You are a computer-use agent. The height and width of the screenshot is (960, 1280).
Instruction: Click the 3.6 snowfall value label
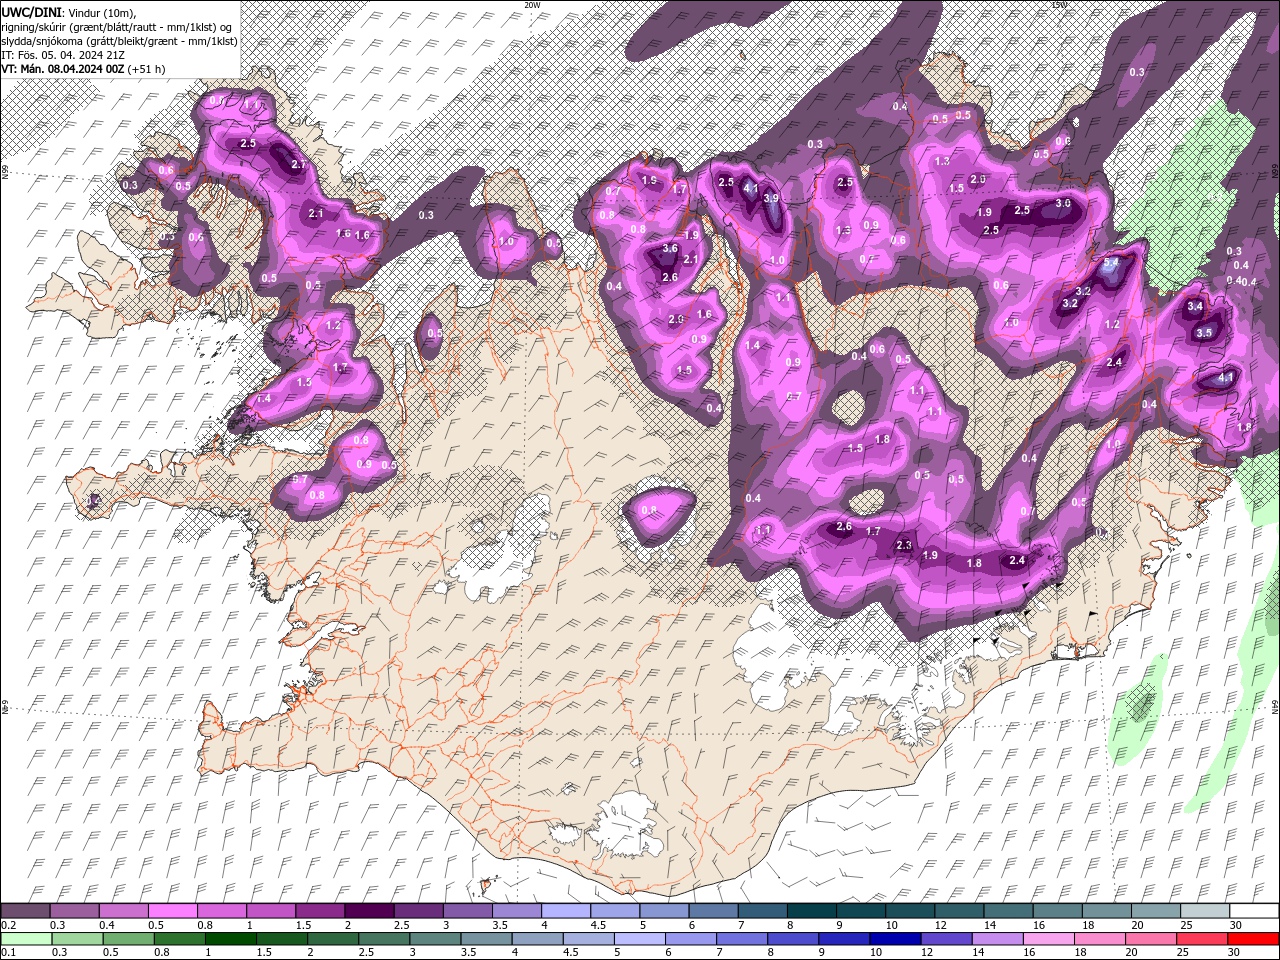[670, 248]
